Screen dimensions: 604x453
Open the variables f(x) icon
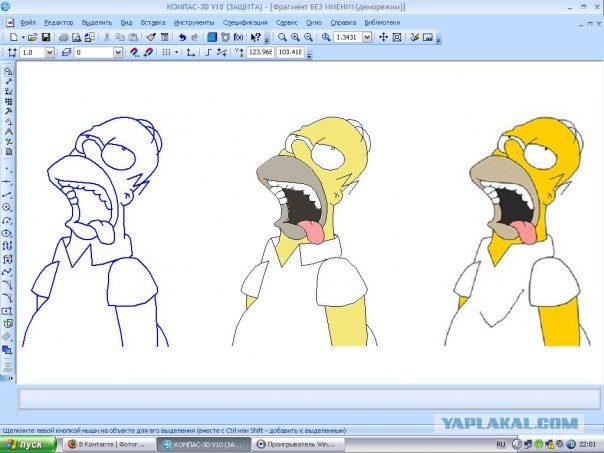tap(238, 37)
